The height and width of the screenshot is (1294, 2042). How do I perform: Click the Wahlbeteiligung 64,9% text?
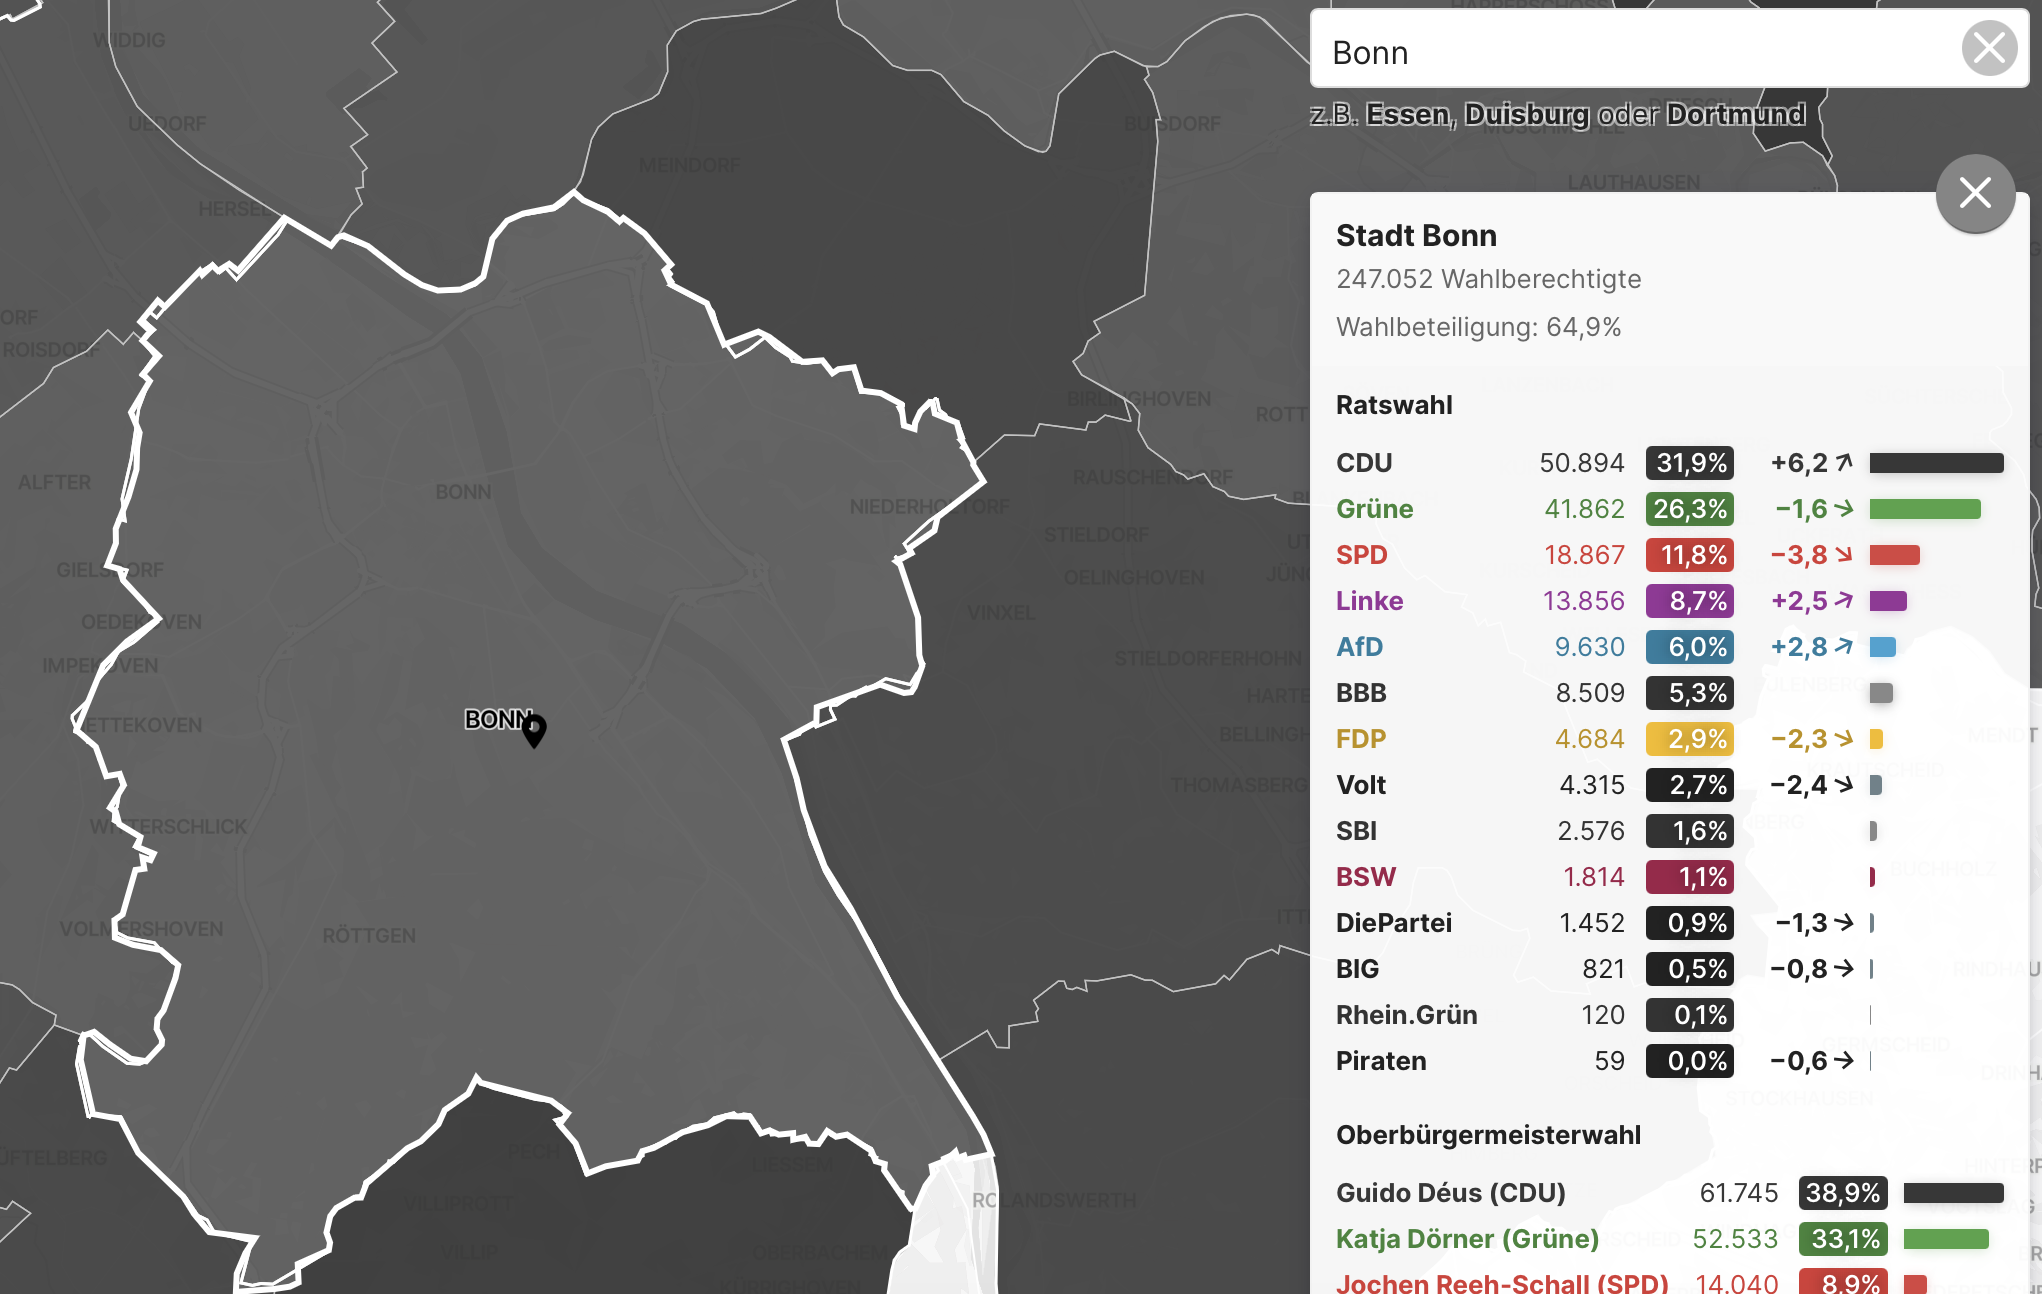click(x=1478, y=327)
